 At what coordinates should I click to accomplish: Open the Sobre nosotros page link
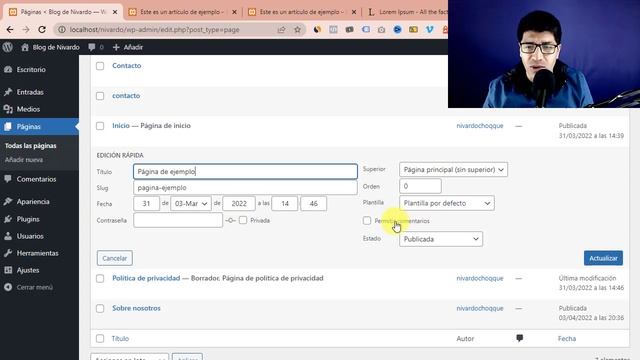coord(136,308)
